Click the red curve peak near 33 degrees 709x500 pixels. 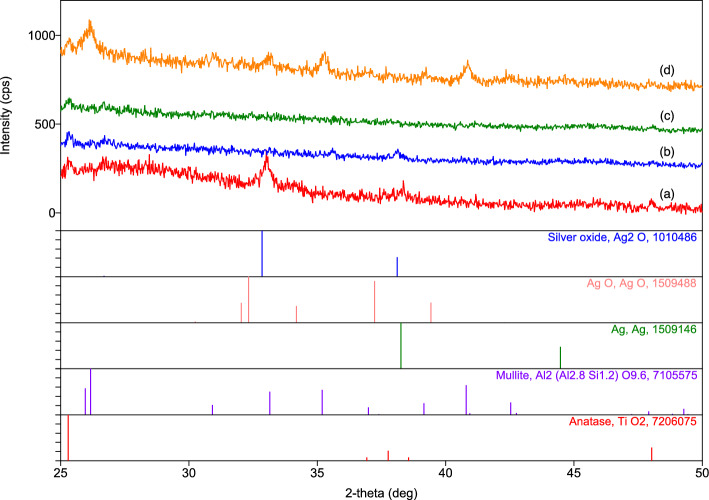pyautogui.click(x=266, y=158)
